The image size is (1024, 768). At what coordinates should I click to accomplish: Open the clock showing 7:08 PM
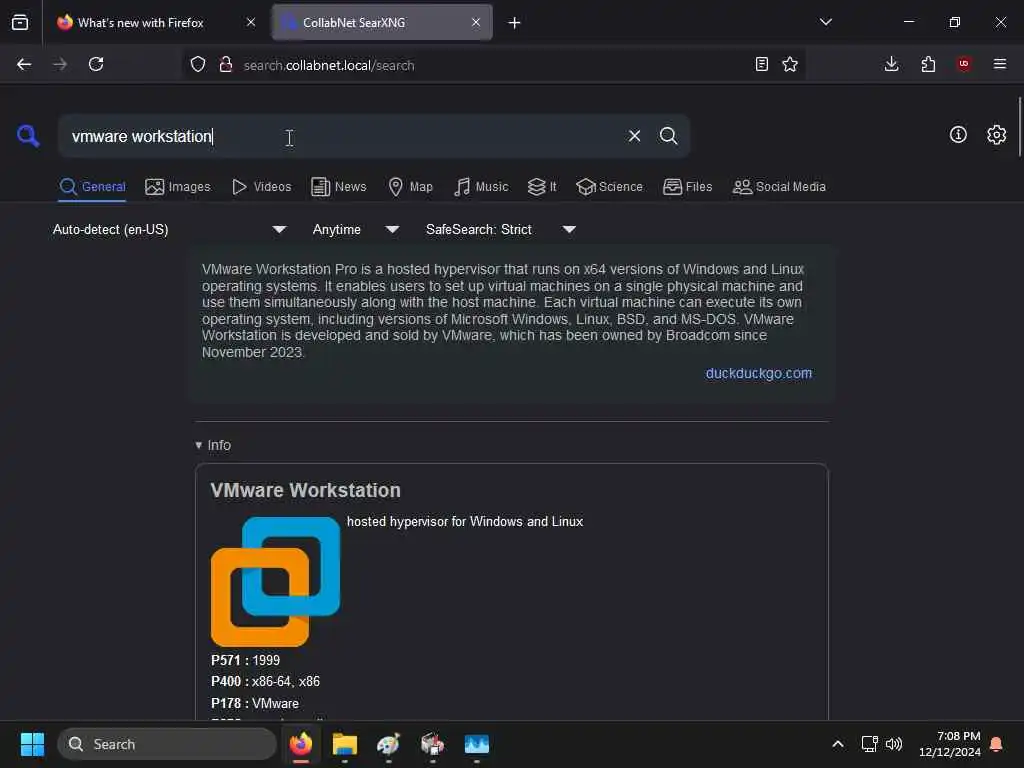click(950, 744)
